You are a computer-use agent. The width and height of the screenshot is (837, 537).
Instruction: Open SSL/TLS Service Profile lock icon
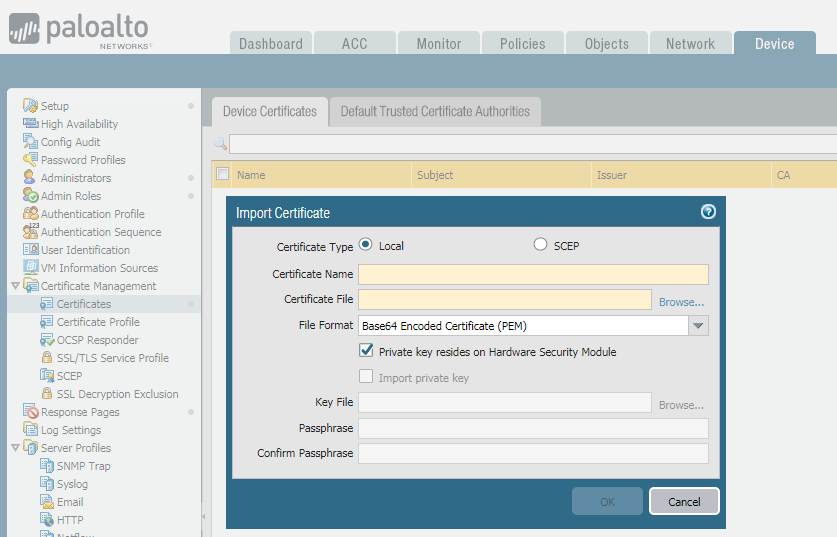[x=47, y=358]
